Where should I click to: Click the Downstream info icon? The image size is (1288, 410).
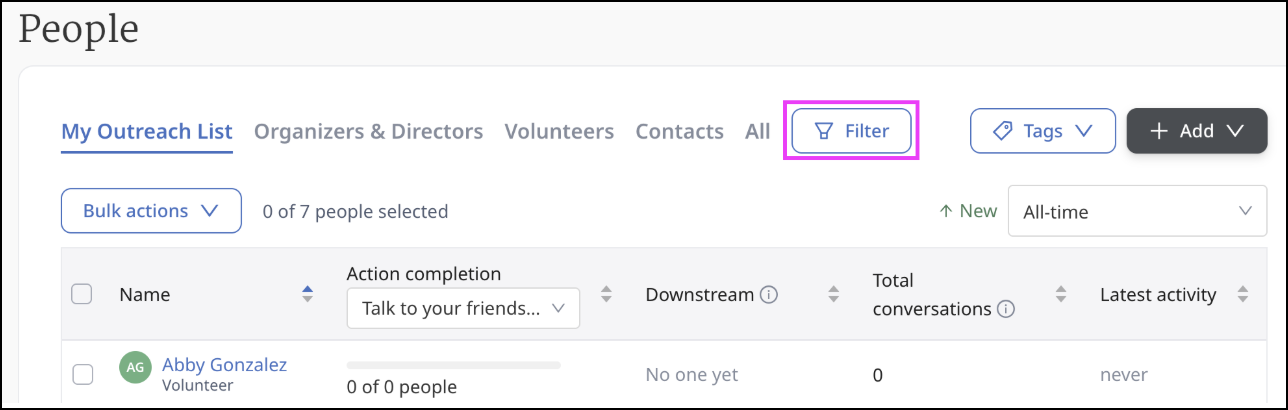769,295
